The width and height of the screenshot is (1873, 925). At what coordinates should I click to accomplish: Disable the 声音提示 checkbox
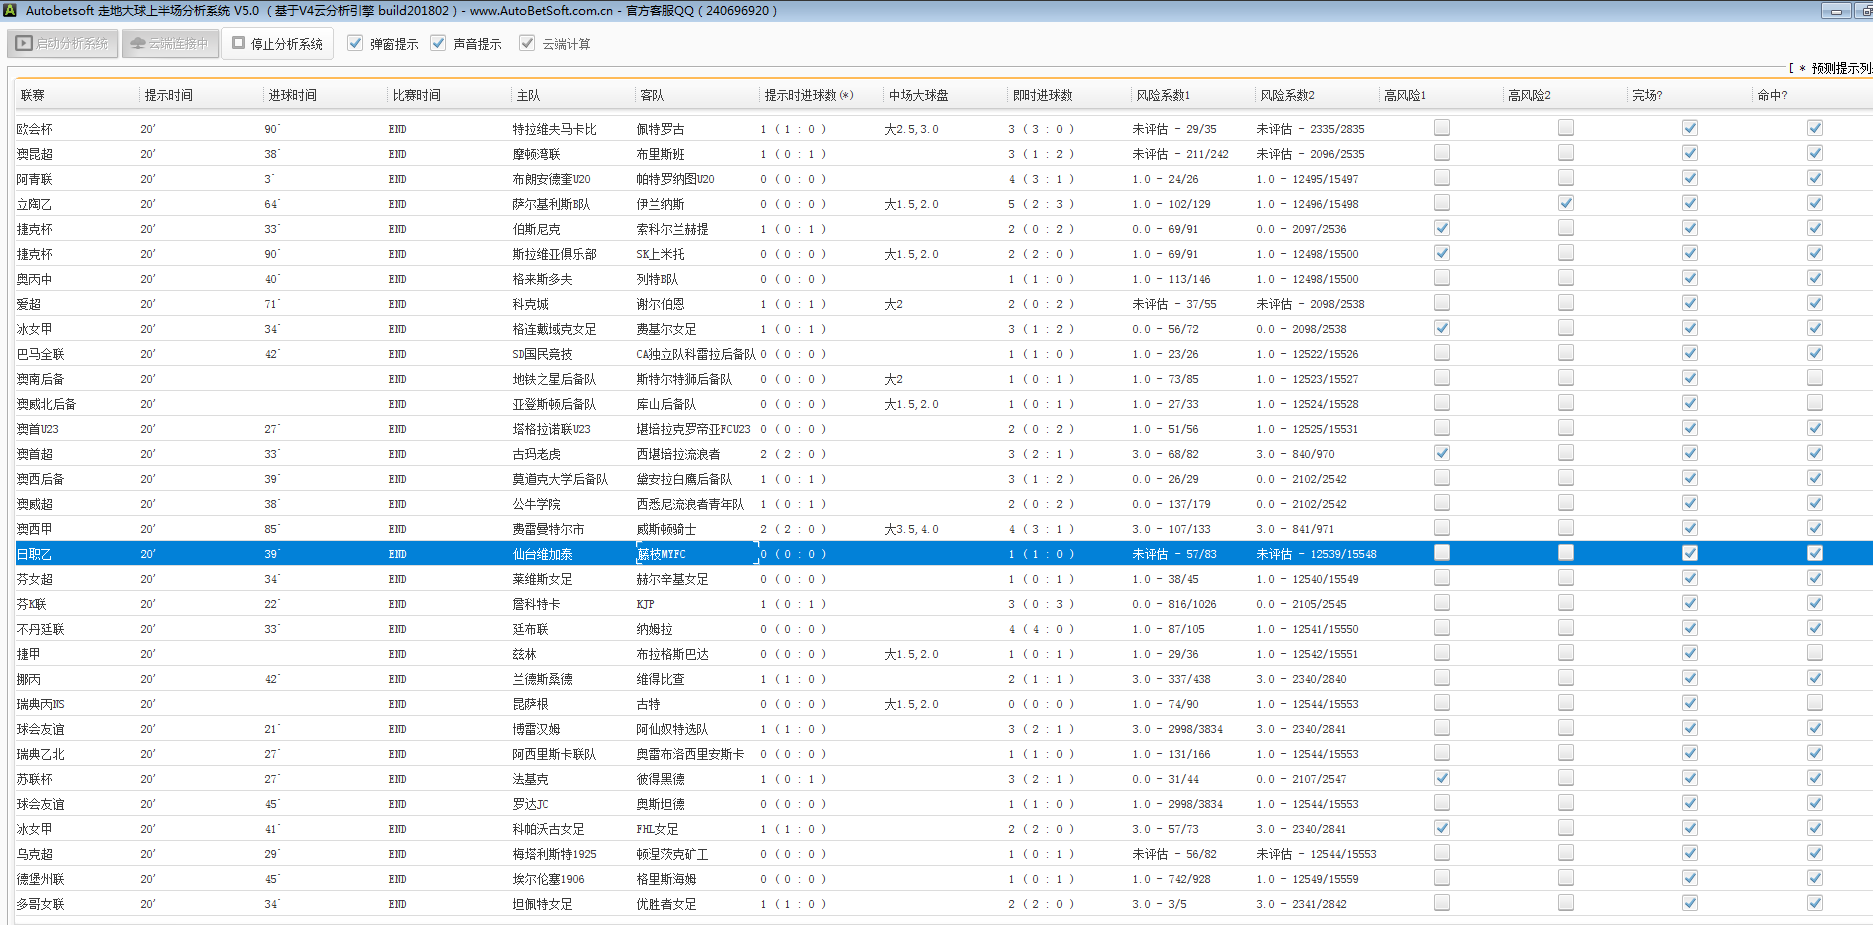point(438,44)
